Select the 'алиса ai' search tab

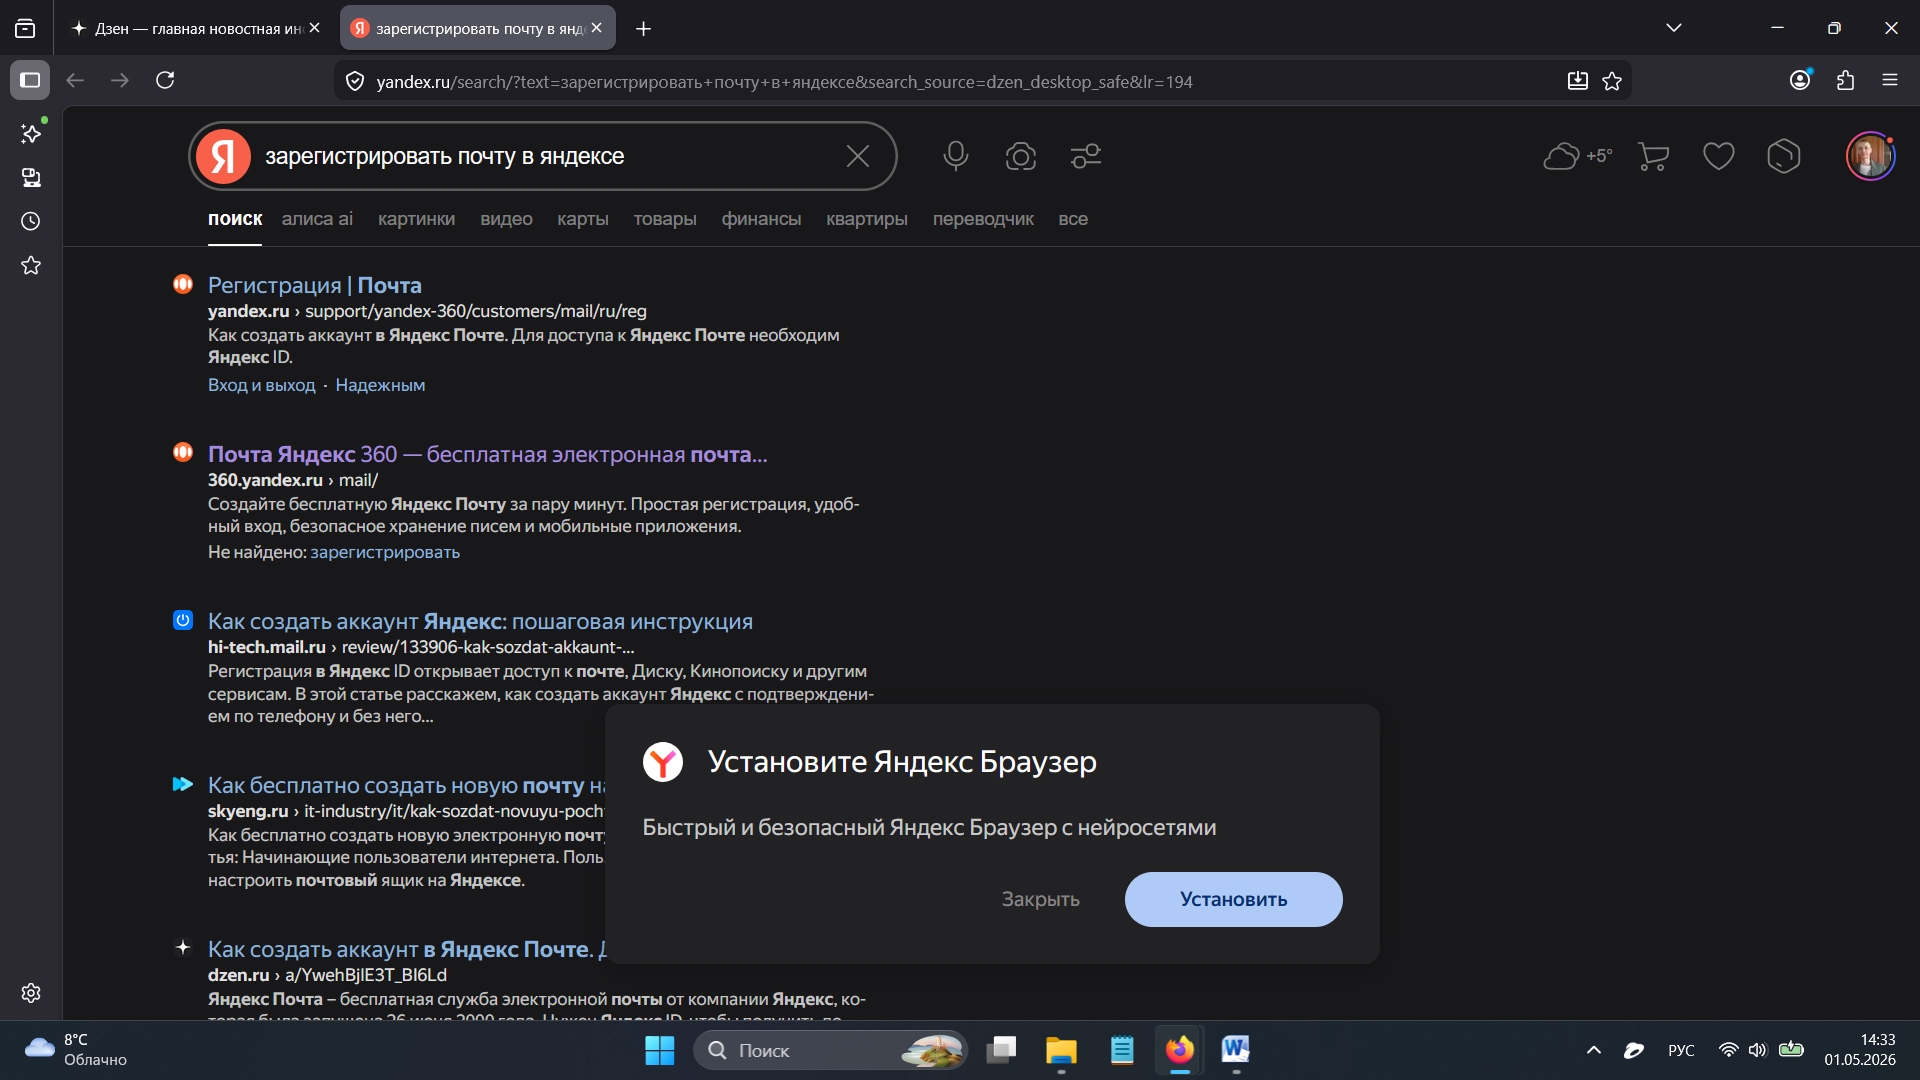(x=317, y=219)
